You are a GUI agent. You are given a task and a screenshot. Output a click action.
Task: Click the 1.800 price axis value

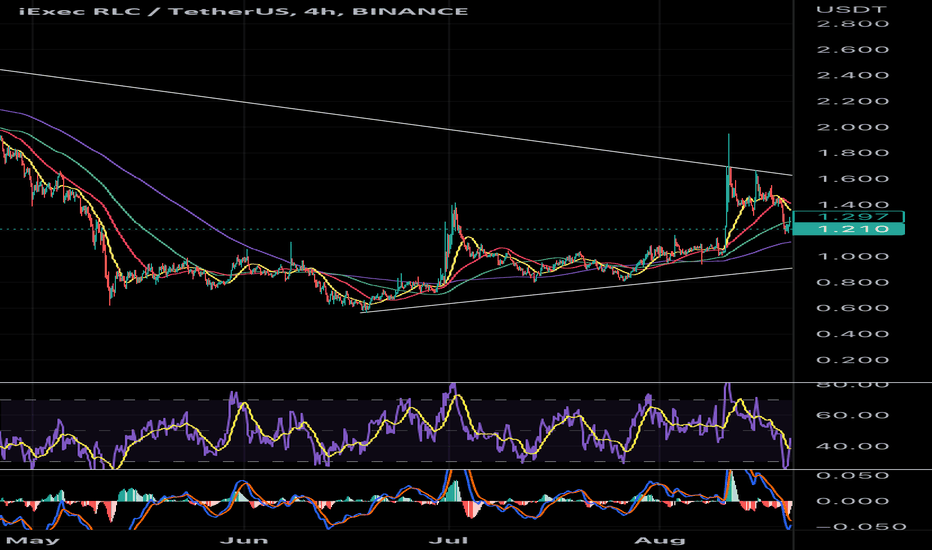pos(852,153)
